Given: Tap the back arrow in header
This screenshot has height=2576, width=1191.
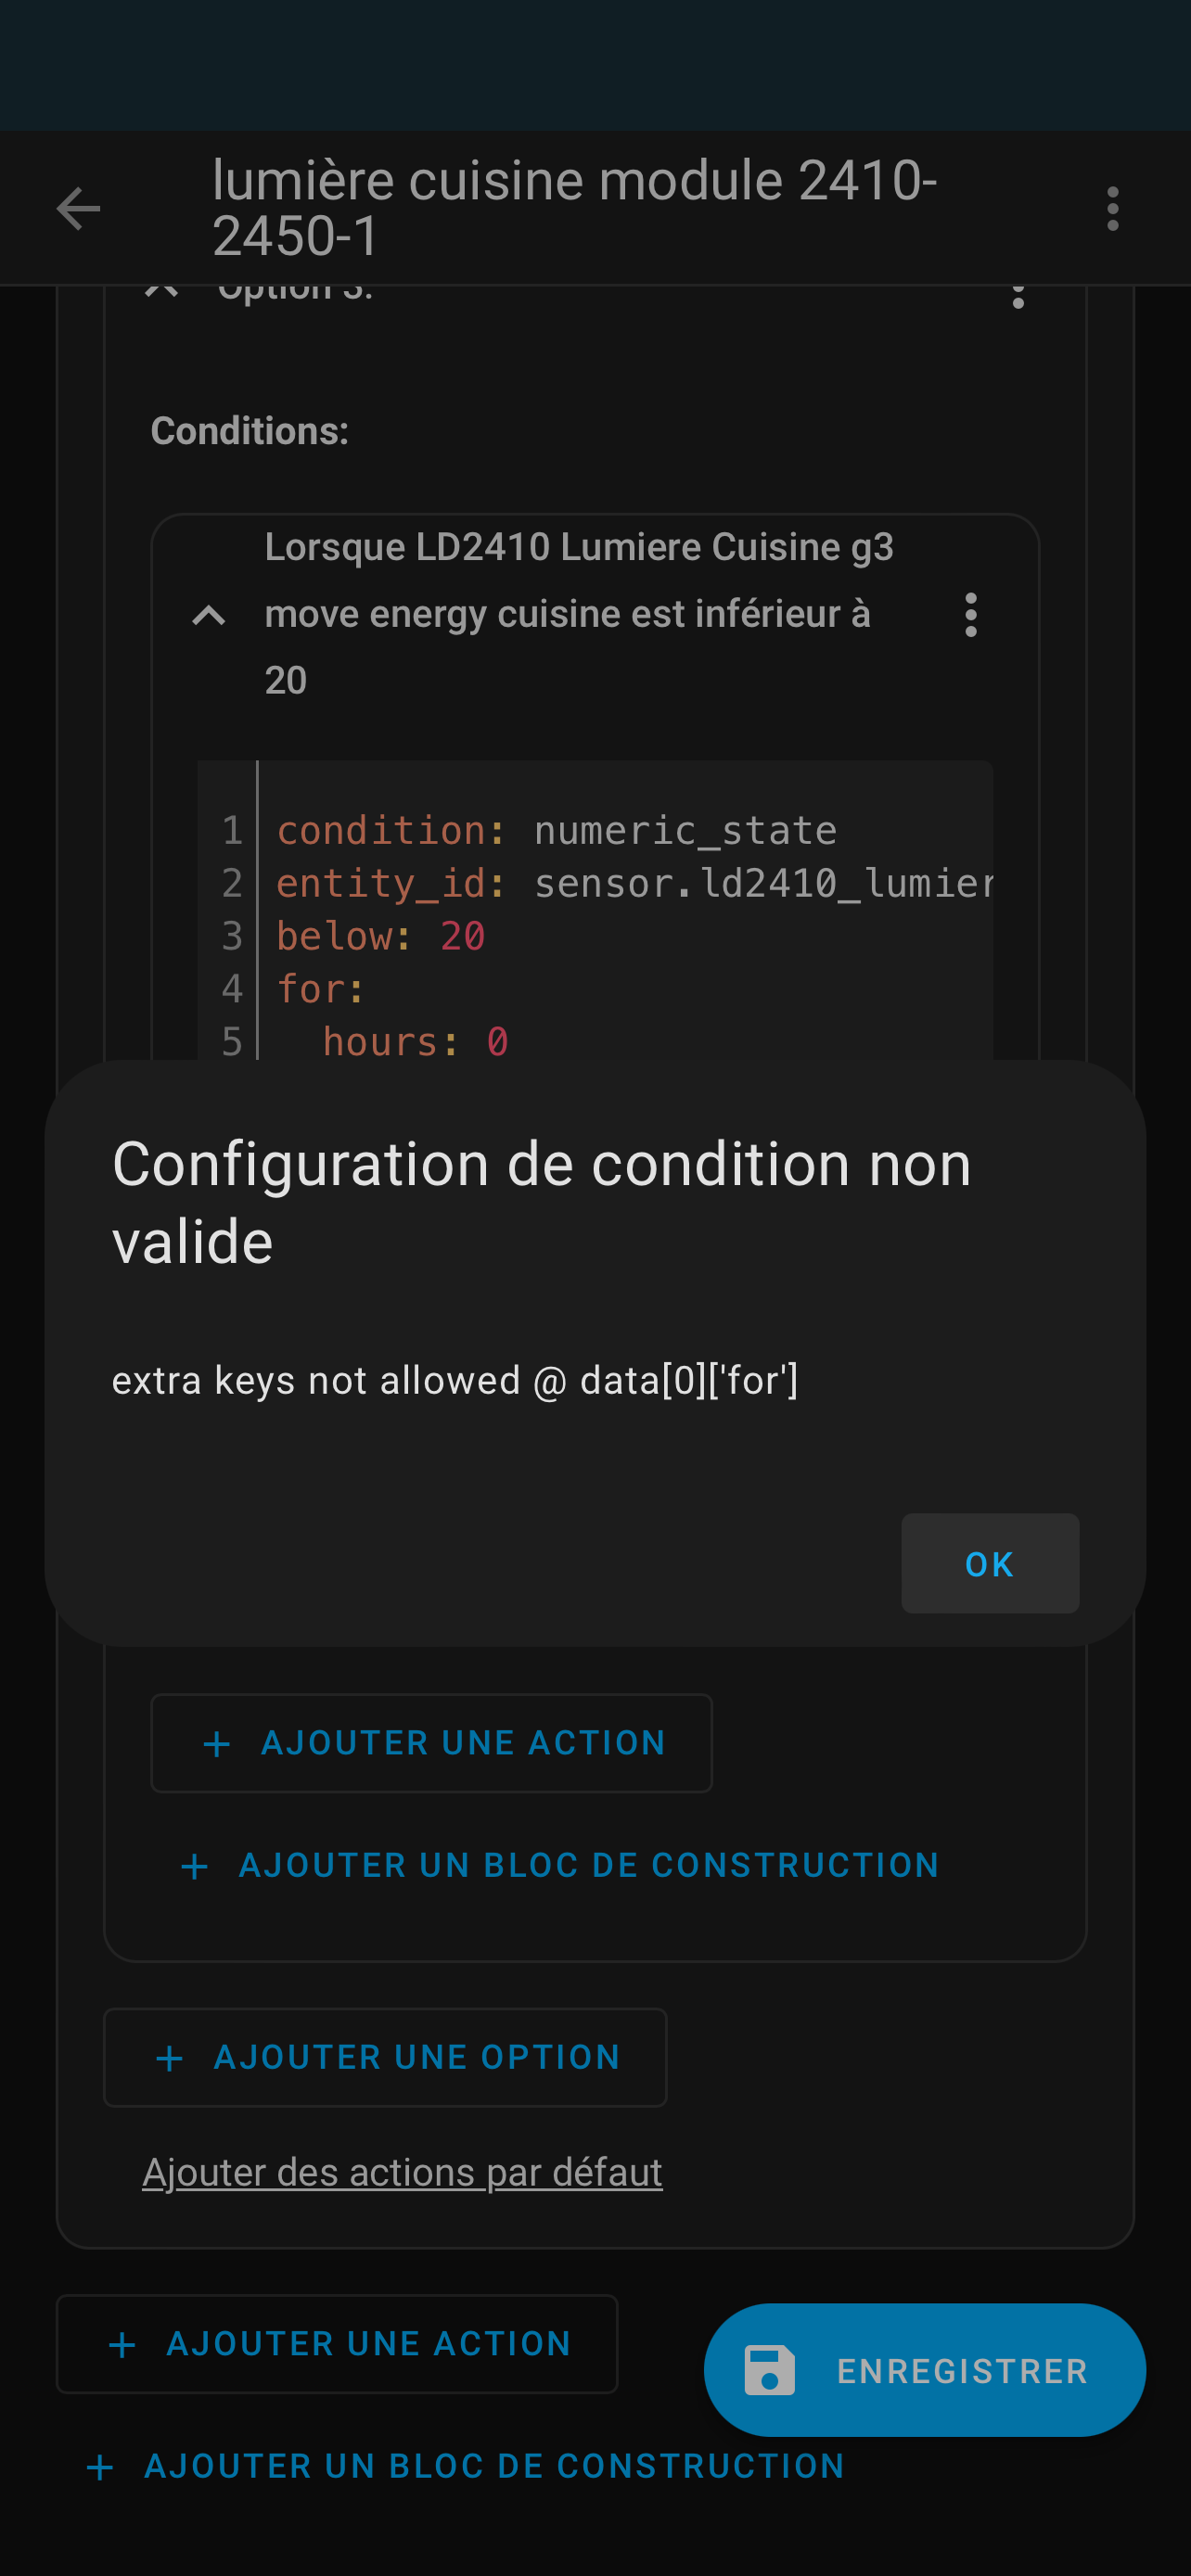Looking at the screenshot, I should pos(78,209).
